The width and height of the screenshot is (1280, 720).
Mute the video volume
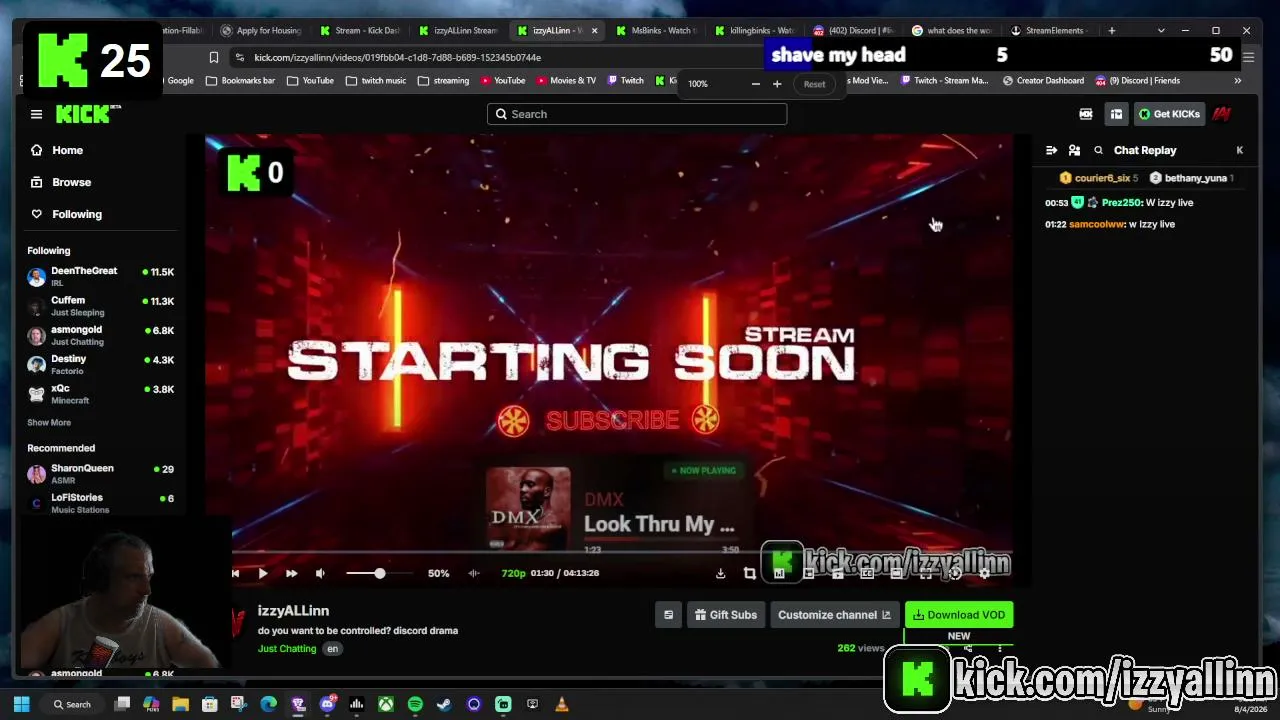coord(320,573)
